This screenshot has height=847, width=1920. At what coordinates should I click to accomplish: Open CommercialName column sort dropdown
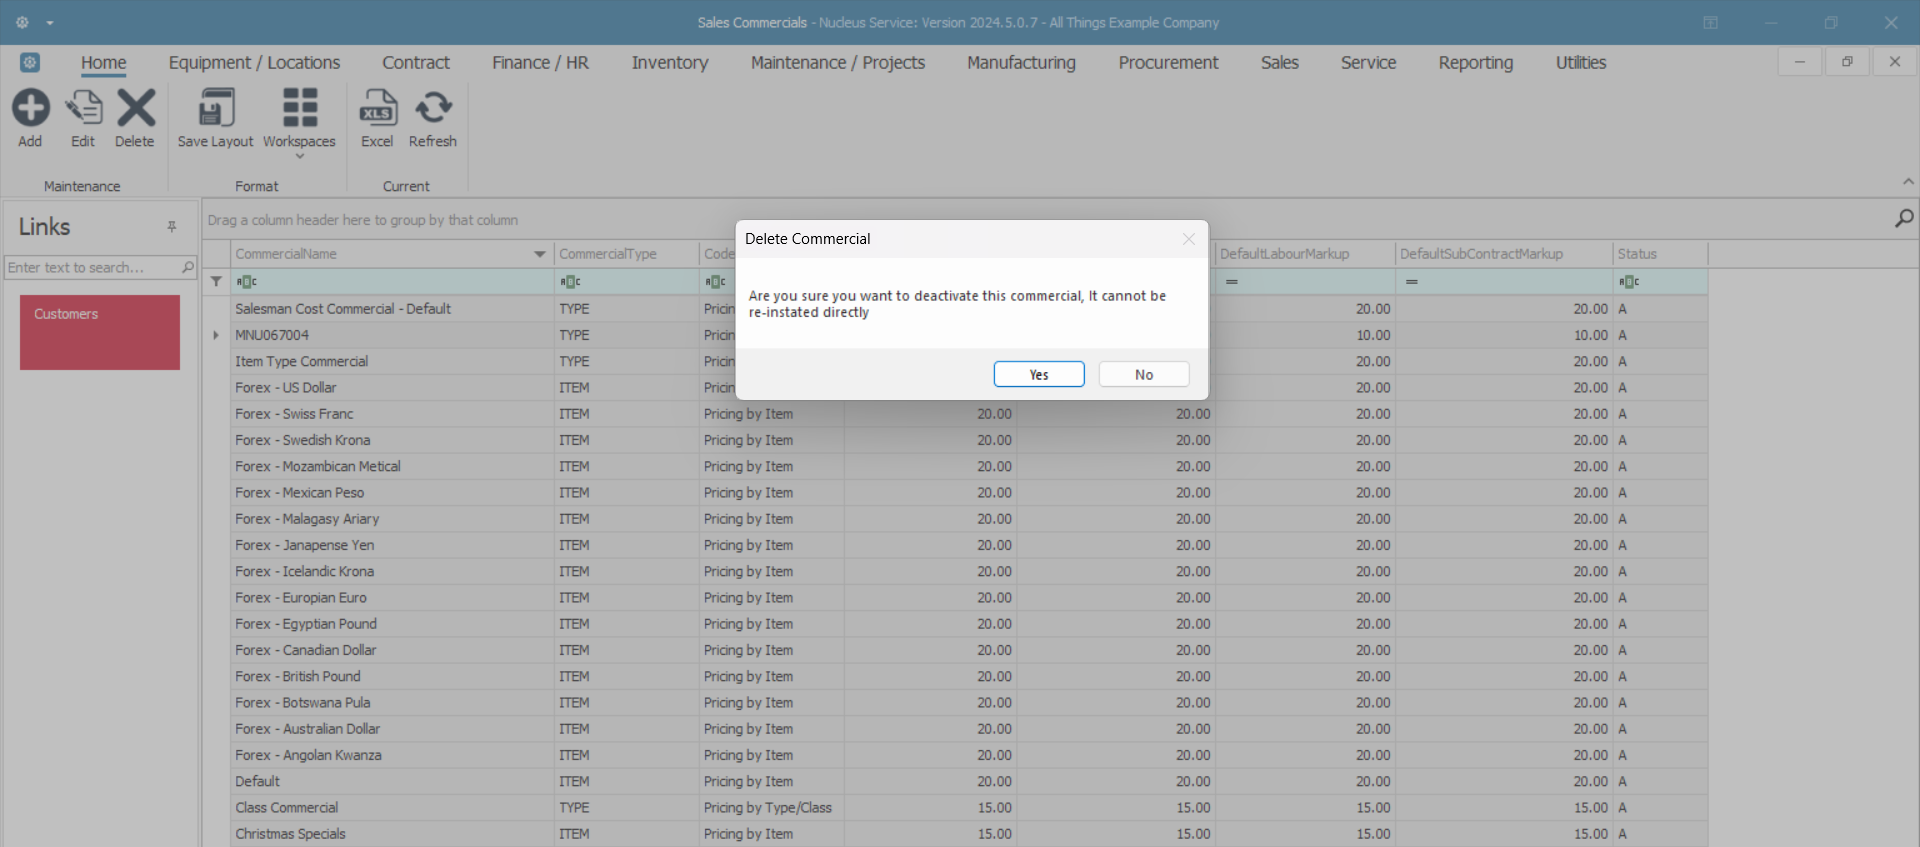point(540,254)
